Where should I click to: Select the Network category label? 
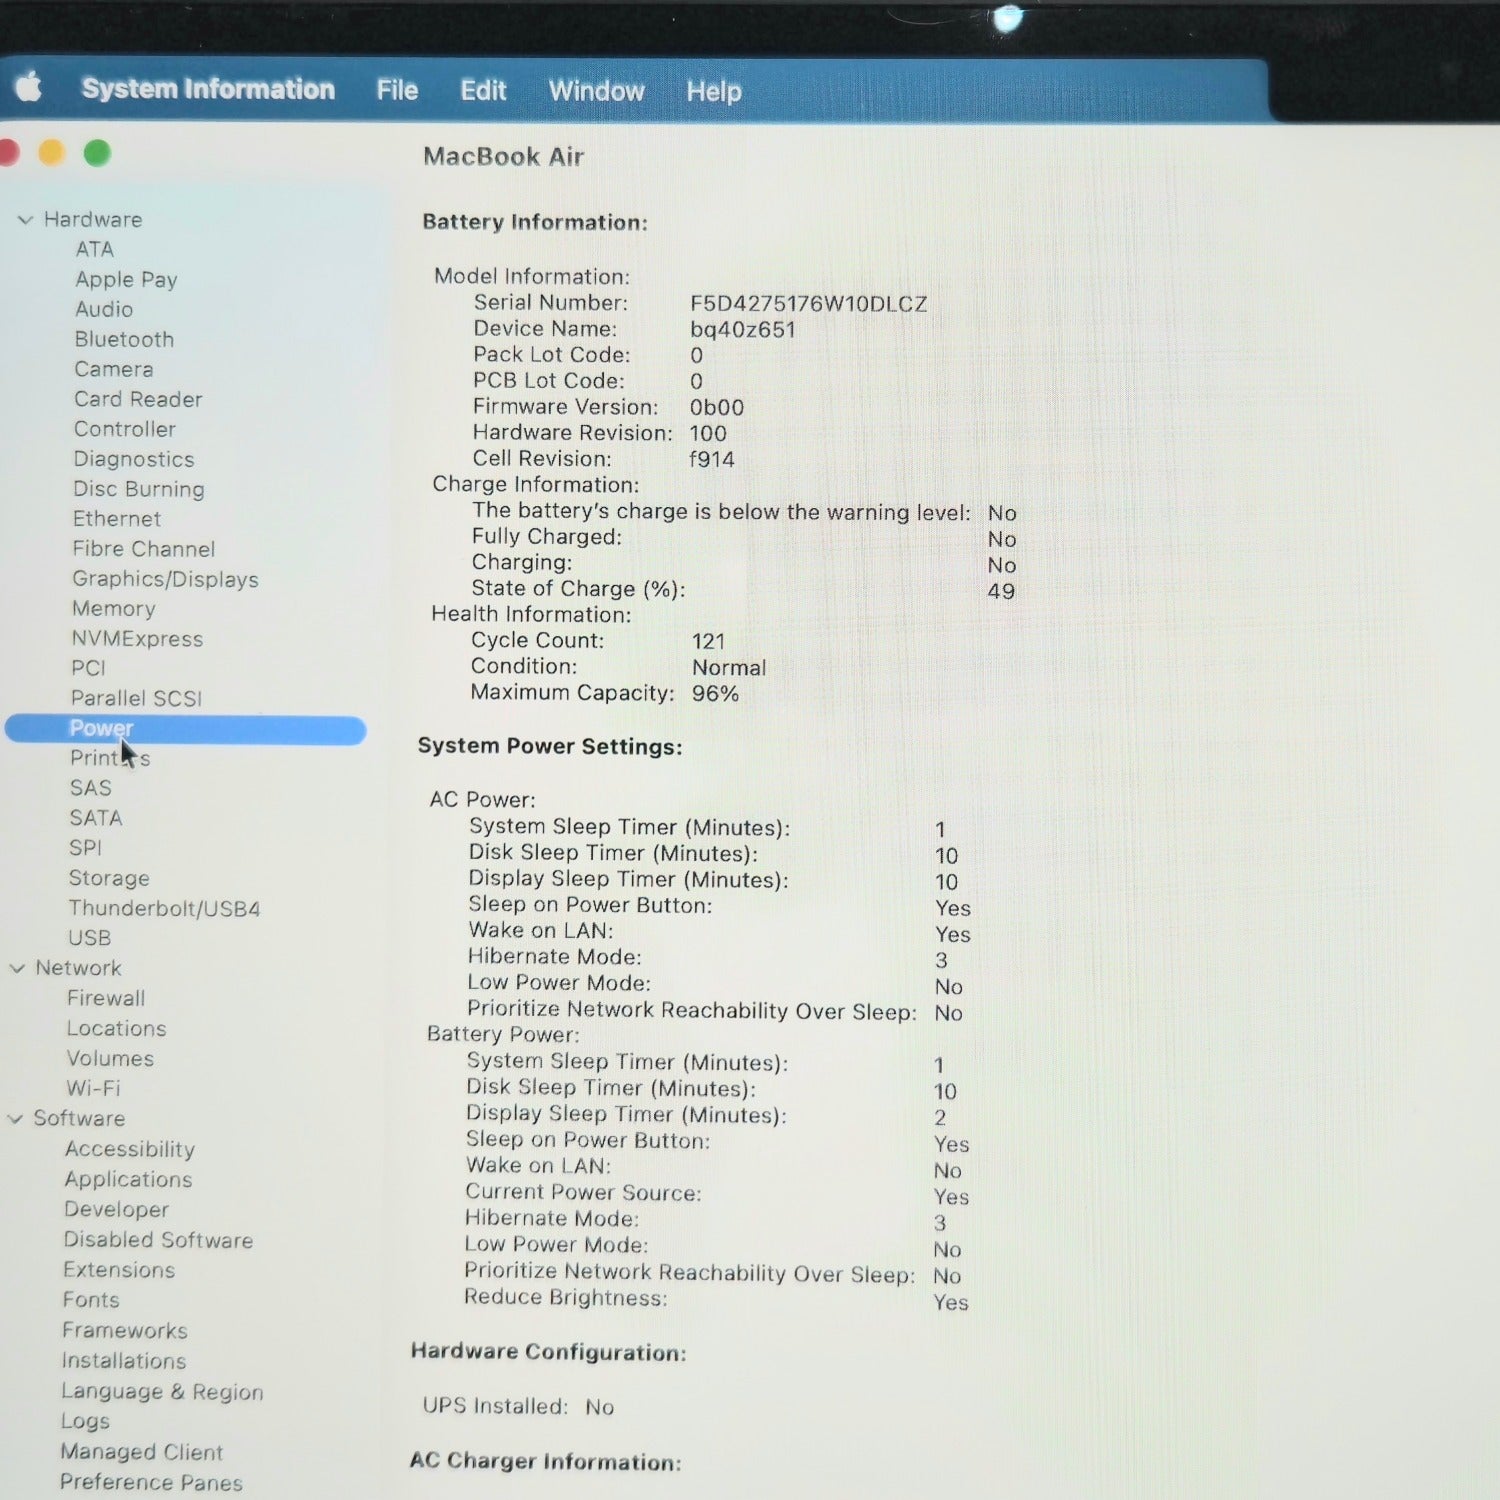click(x=78, y=968)
